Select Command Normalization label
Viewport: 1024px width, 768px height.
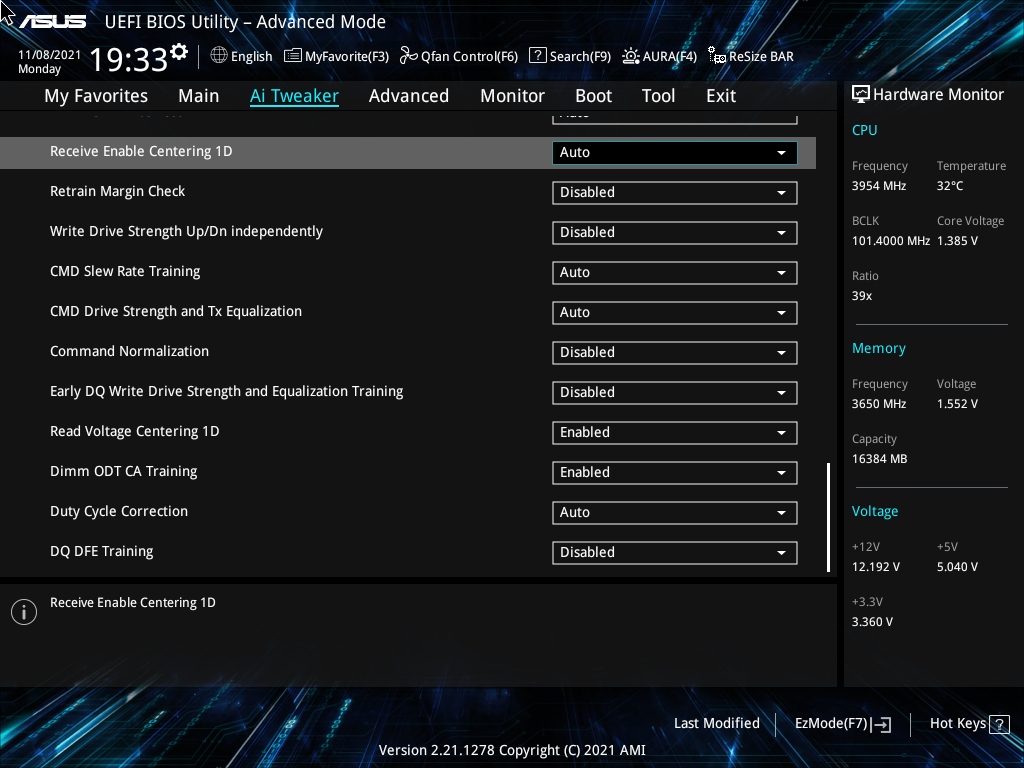point(129,351)
